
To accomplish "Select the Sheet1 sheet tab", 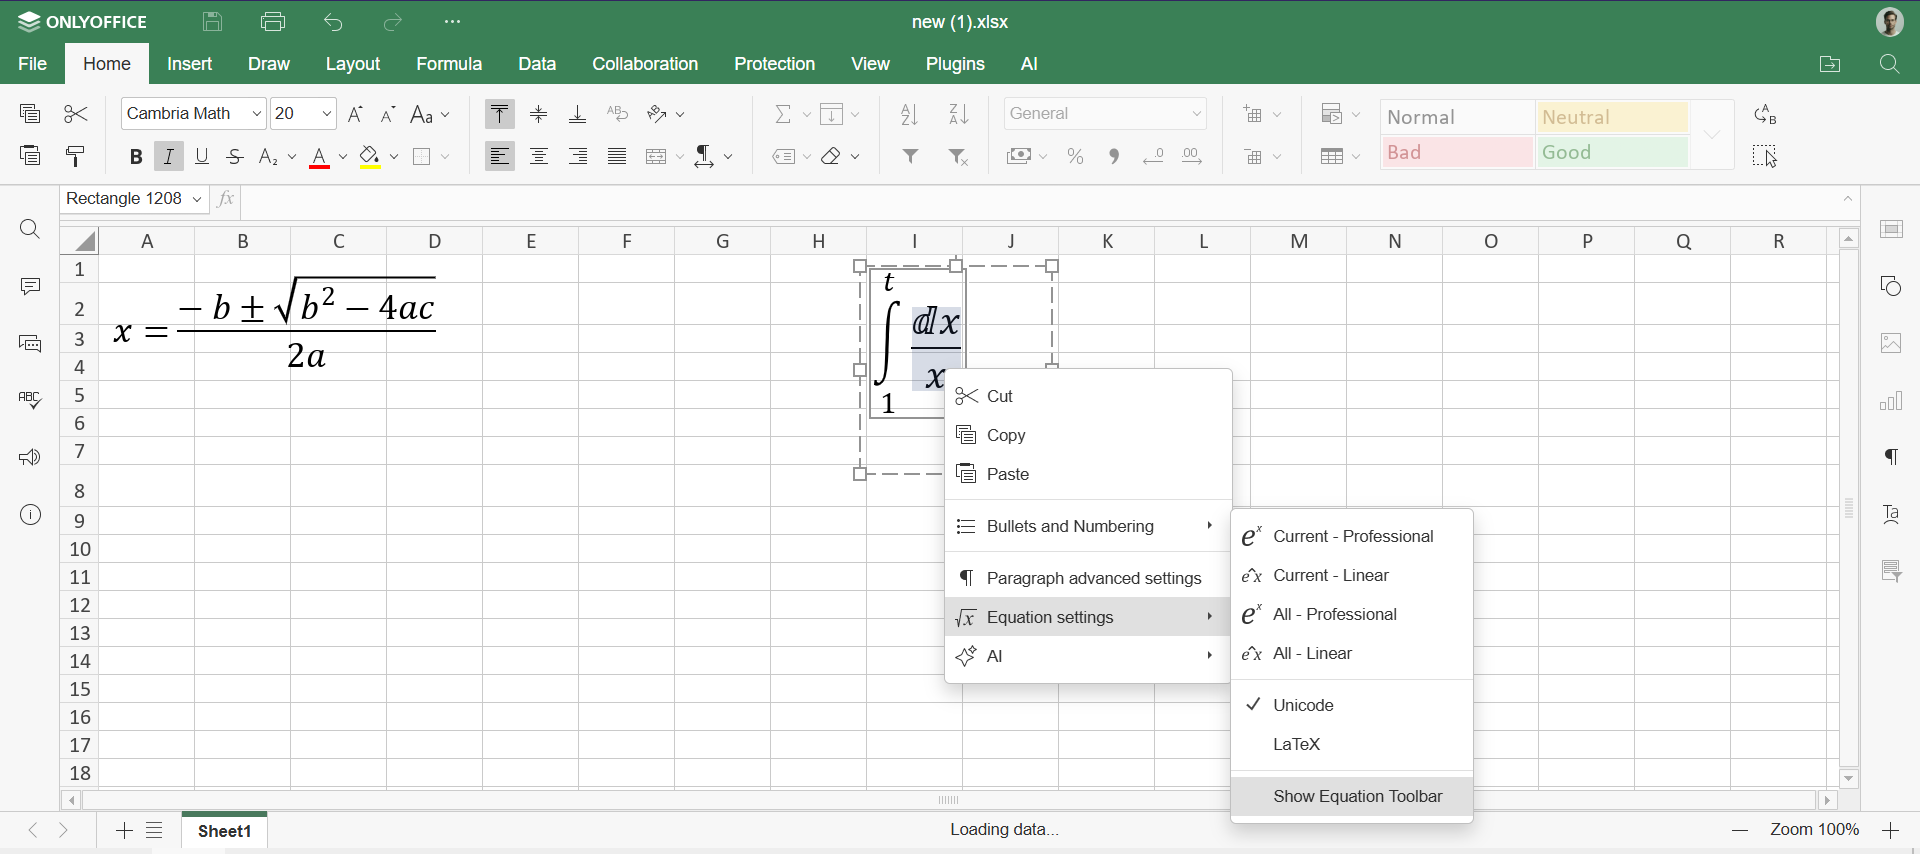I will click(225, 831).
